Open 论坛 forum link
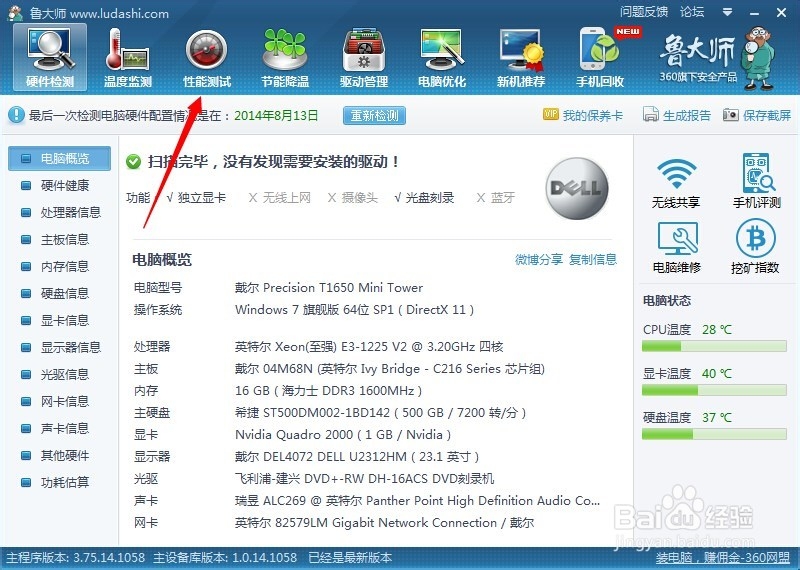800x570 pixels. point(692,12)
